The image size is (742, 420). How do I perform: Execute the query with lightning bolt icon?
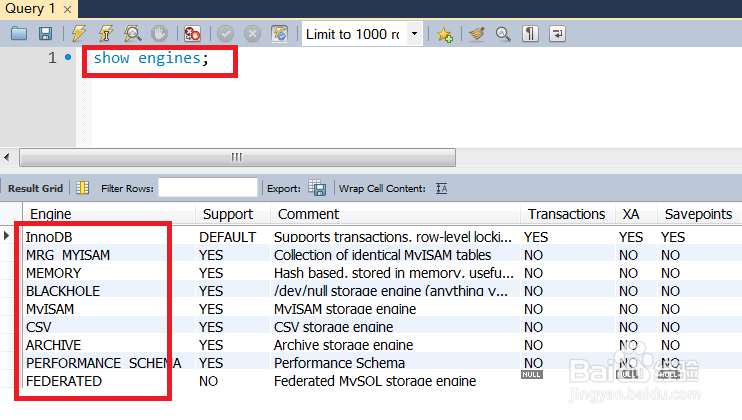coord(79,34)
